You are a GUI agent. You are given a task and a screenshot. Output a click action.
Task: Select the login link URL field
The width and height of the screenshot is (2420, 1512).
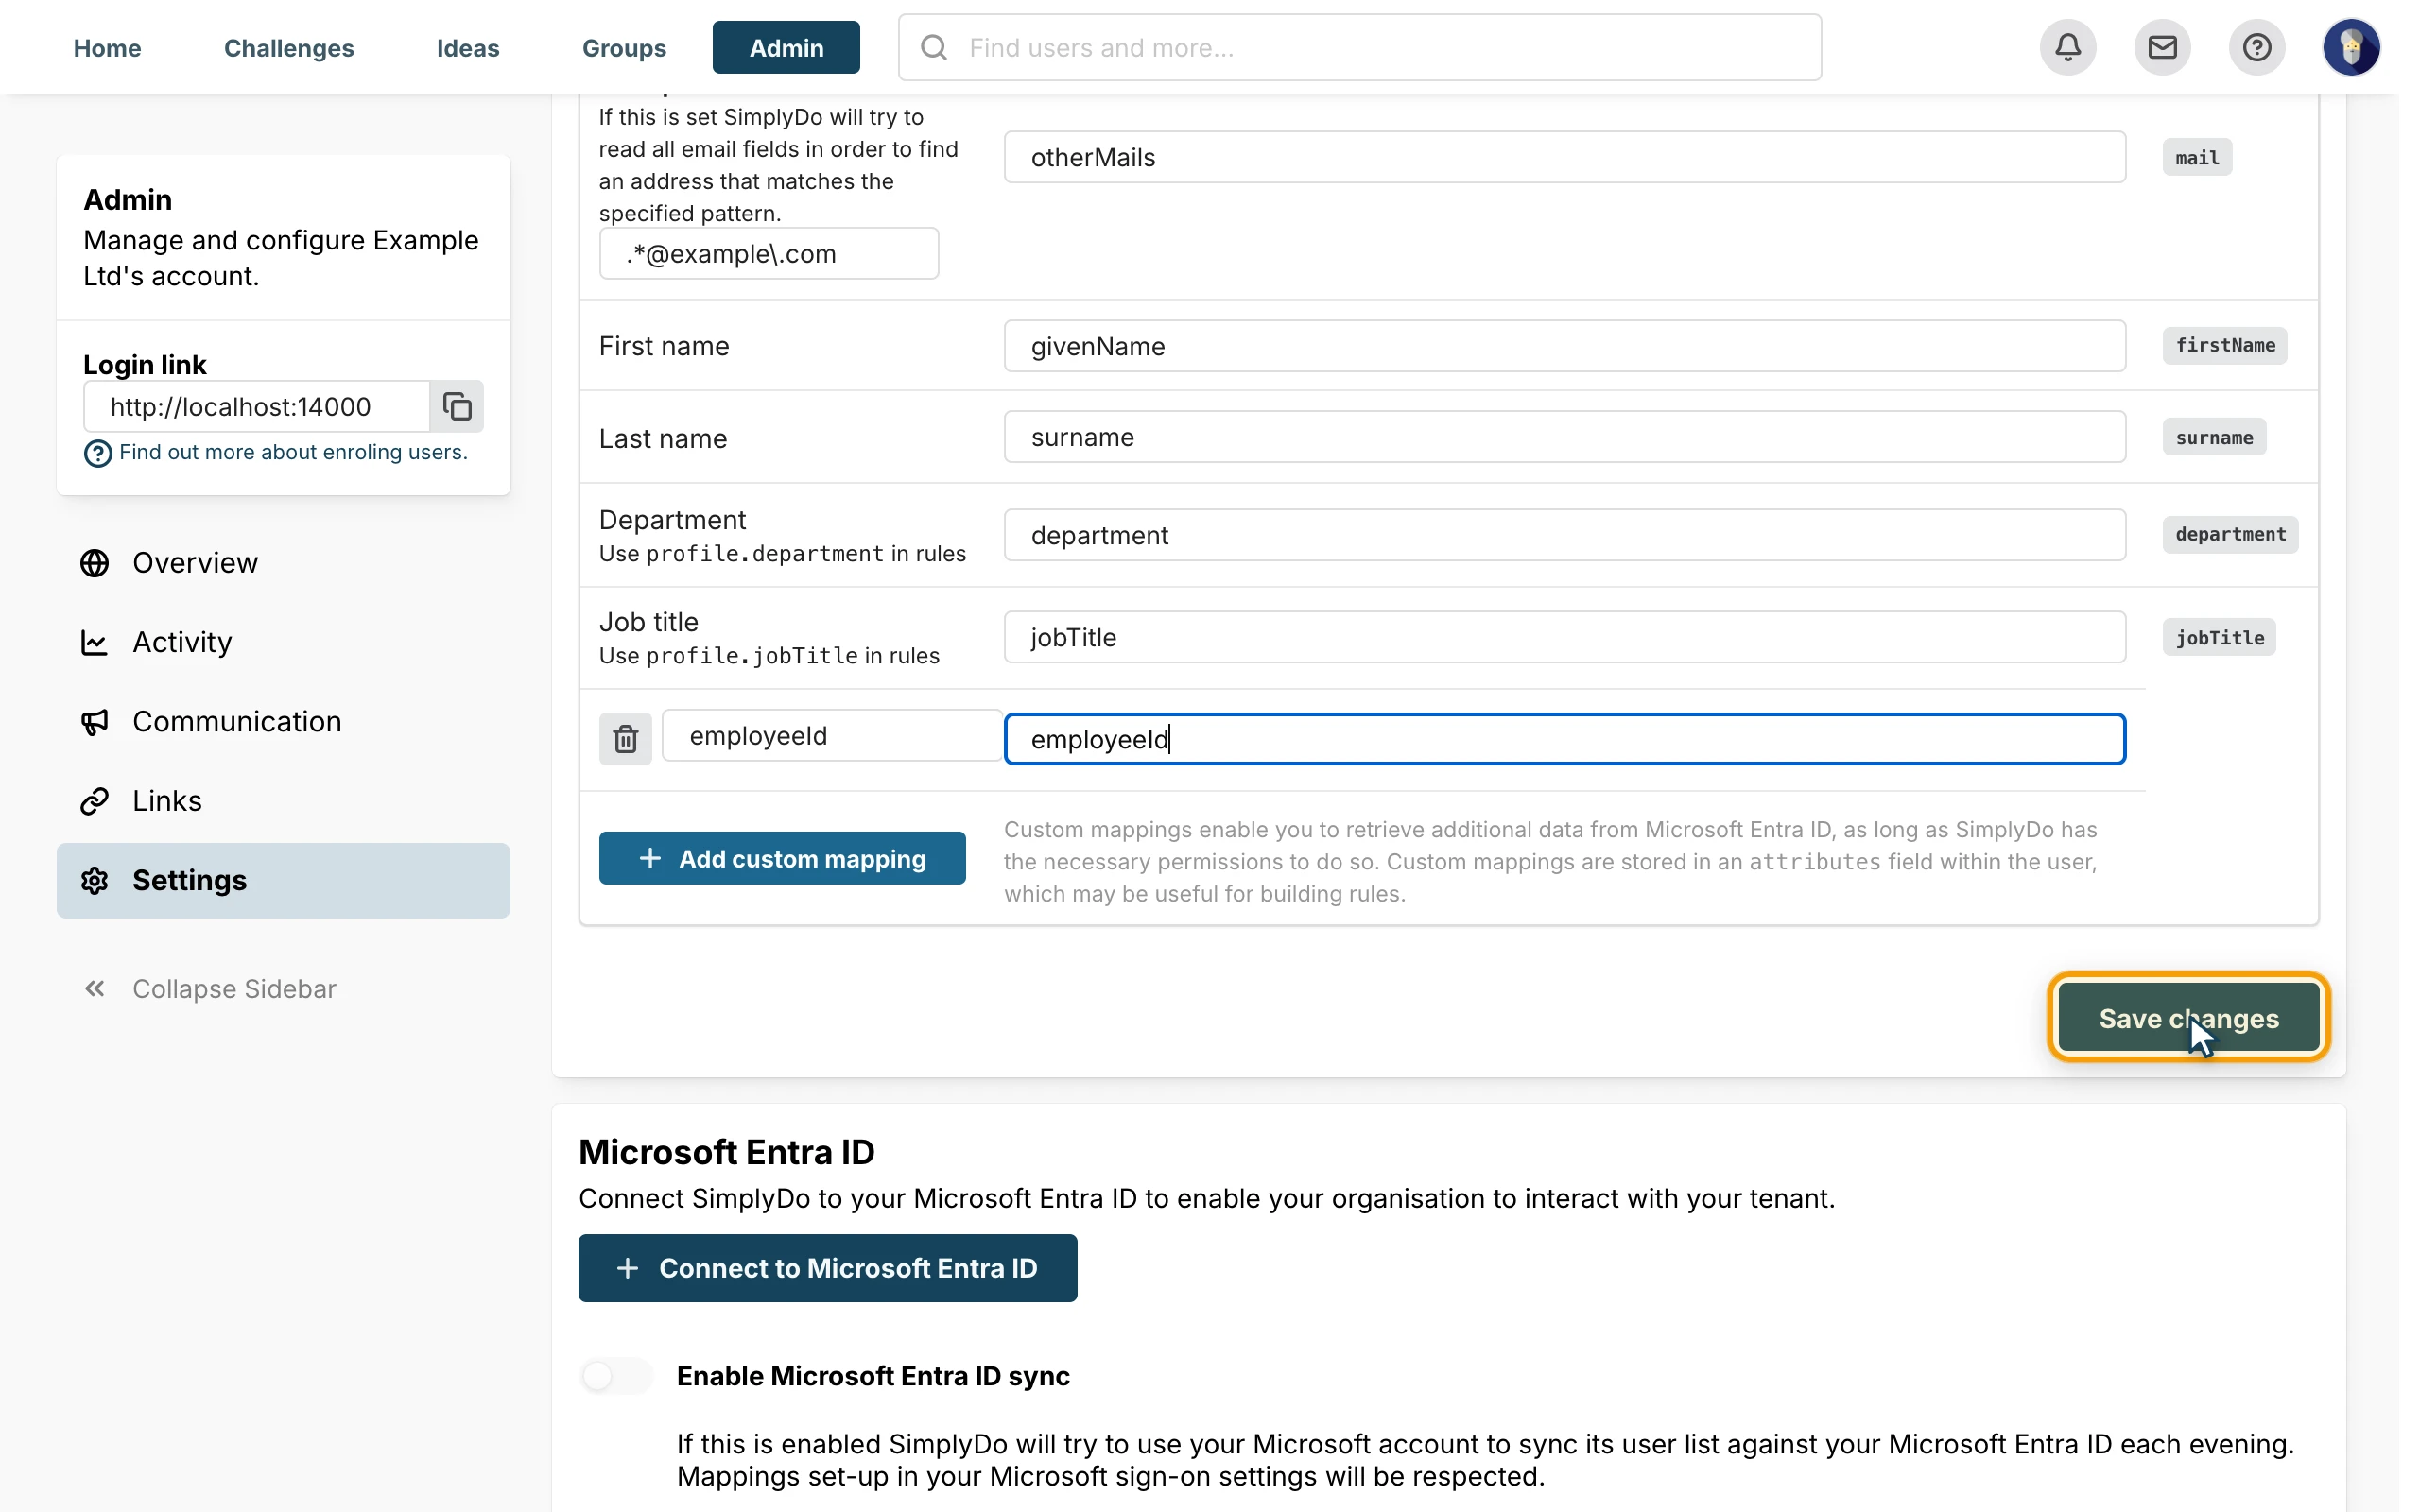pos(257,407)
